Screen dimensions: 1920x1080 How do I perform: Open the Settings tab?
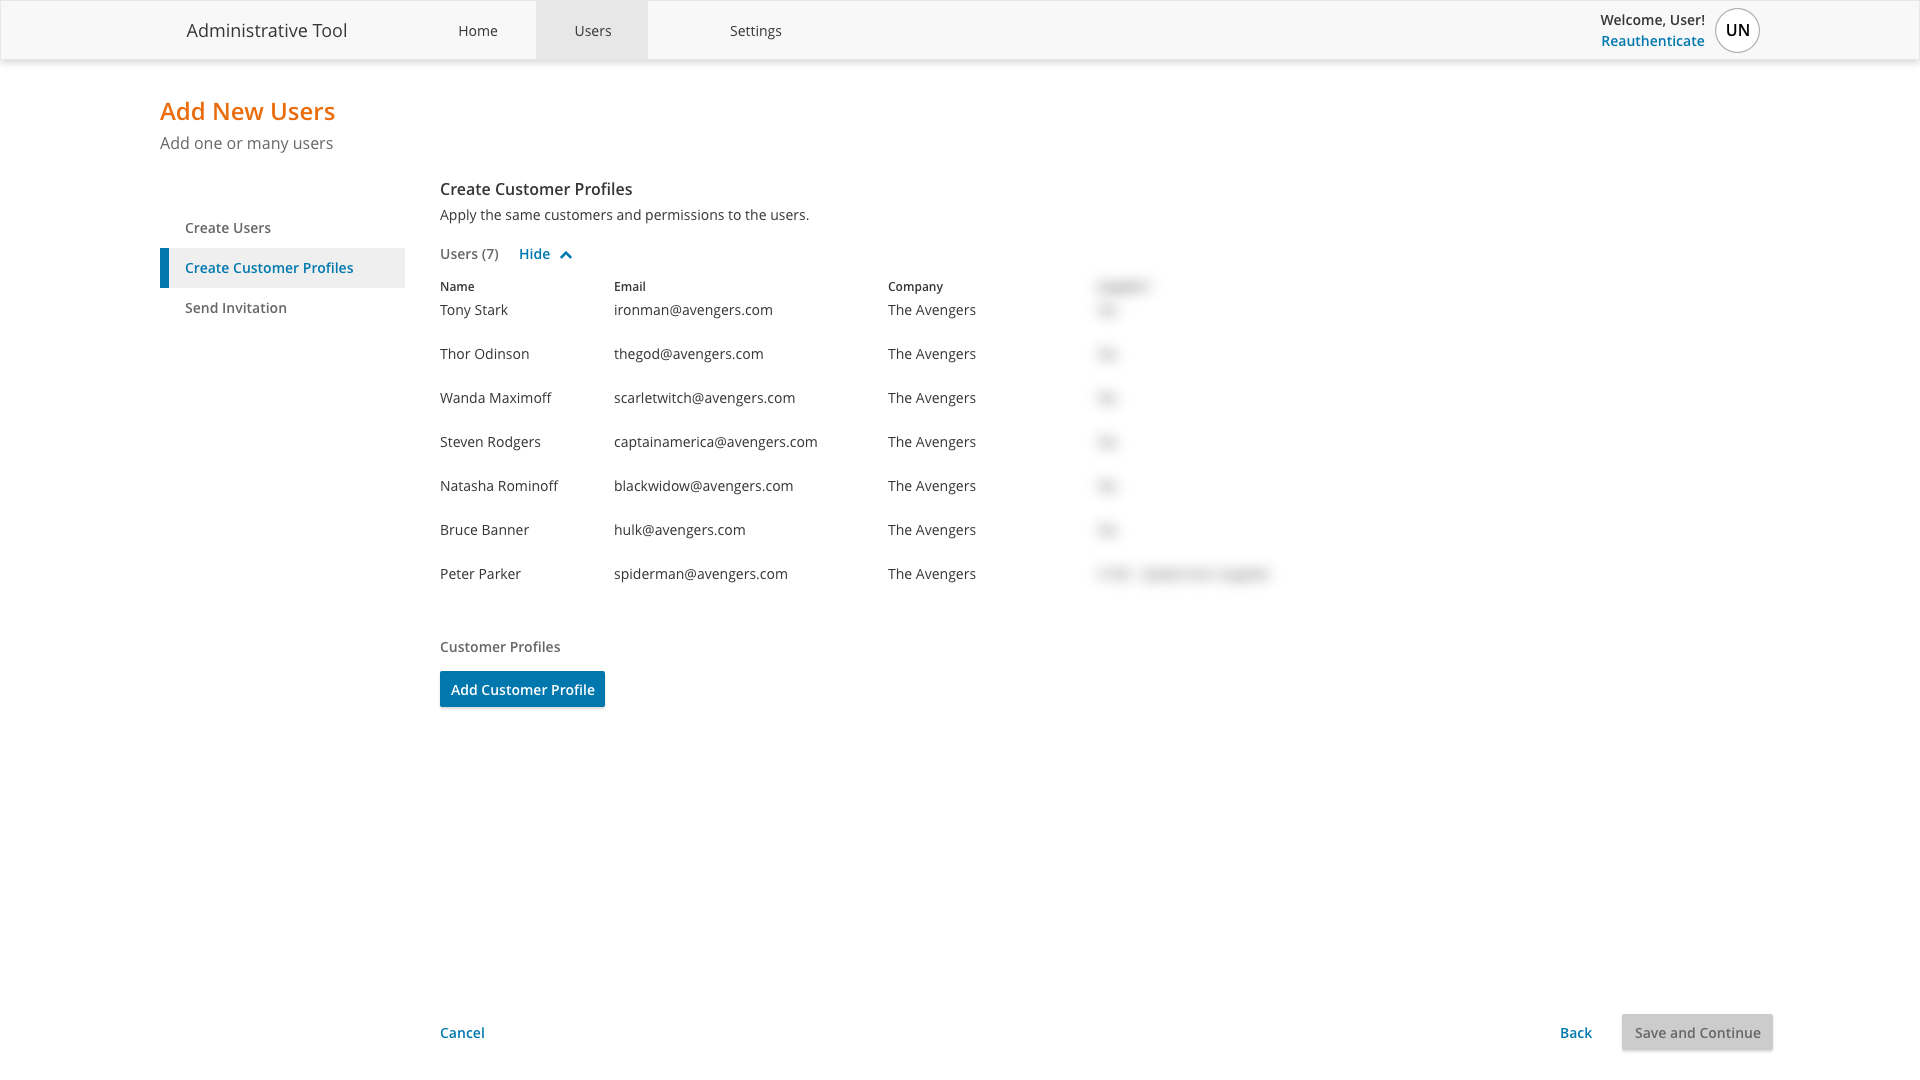(x=755, y=30)
